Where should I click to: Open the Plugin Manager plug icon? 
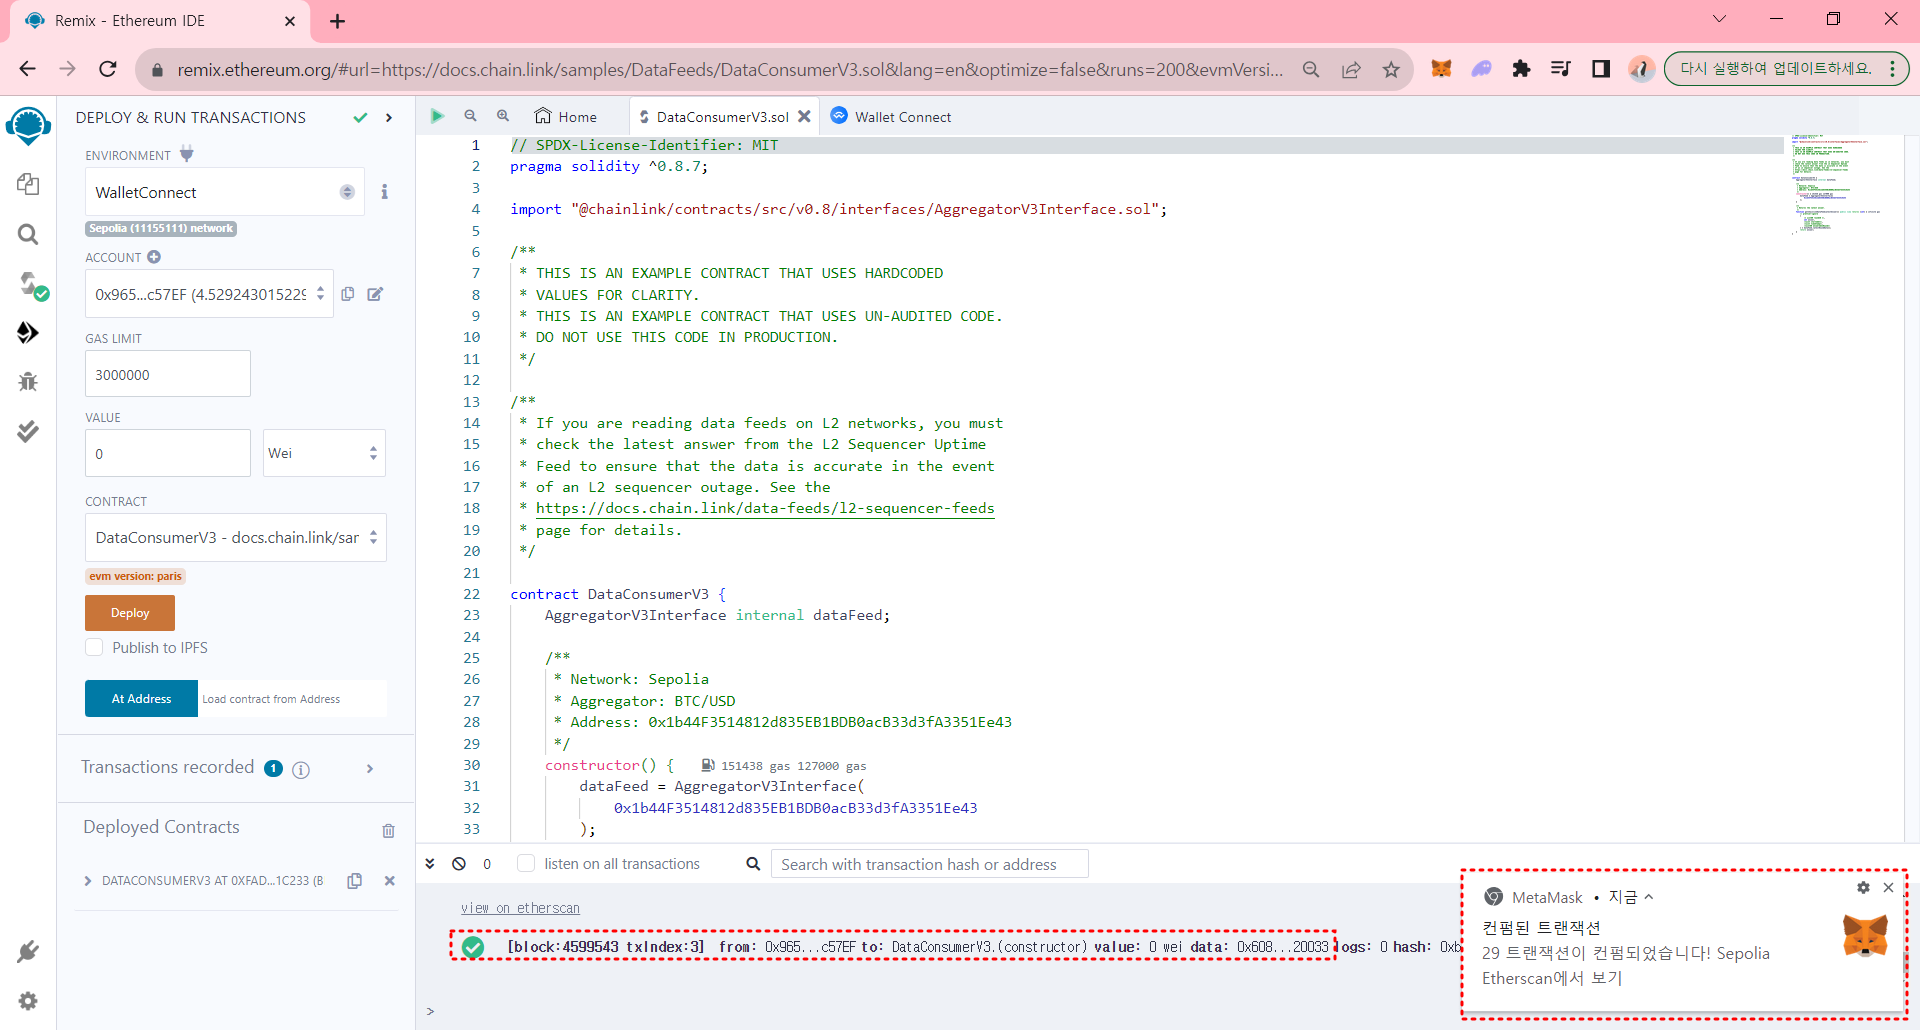point(28,951)
